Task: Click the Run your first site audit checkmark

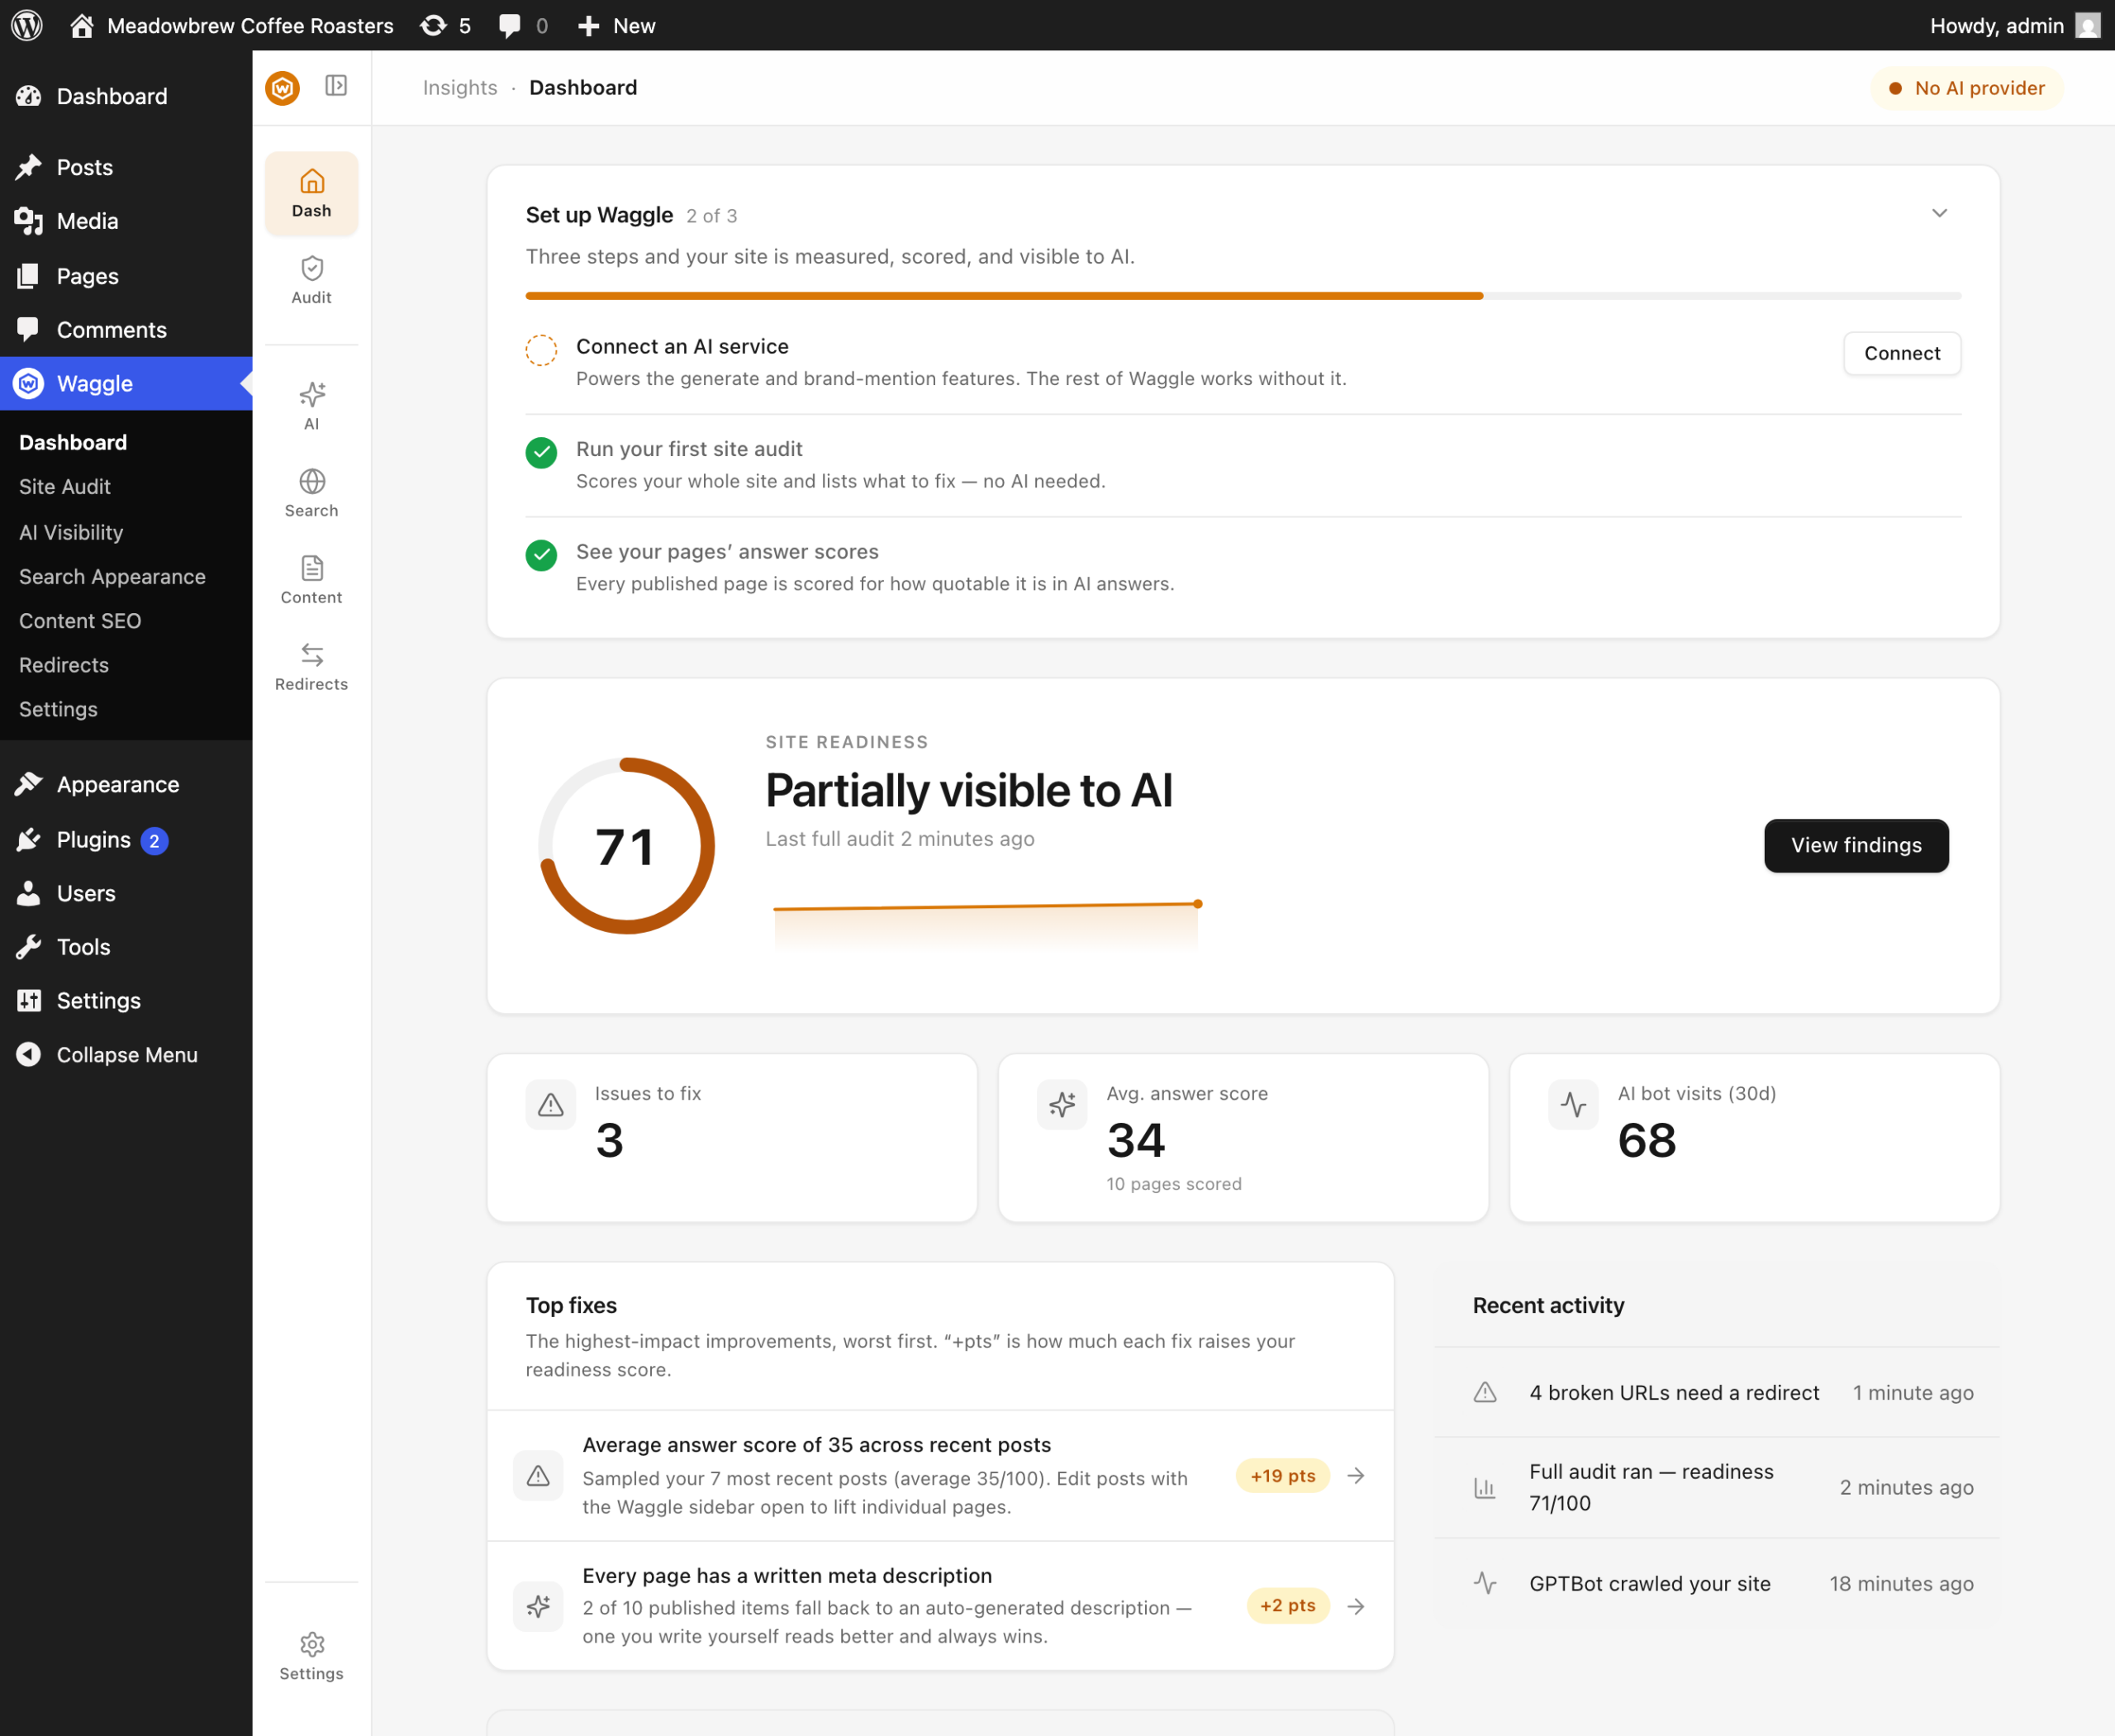Action: (x=541, y=453)
